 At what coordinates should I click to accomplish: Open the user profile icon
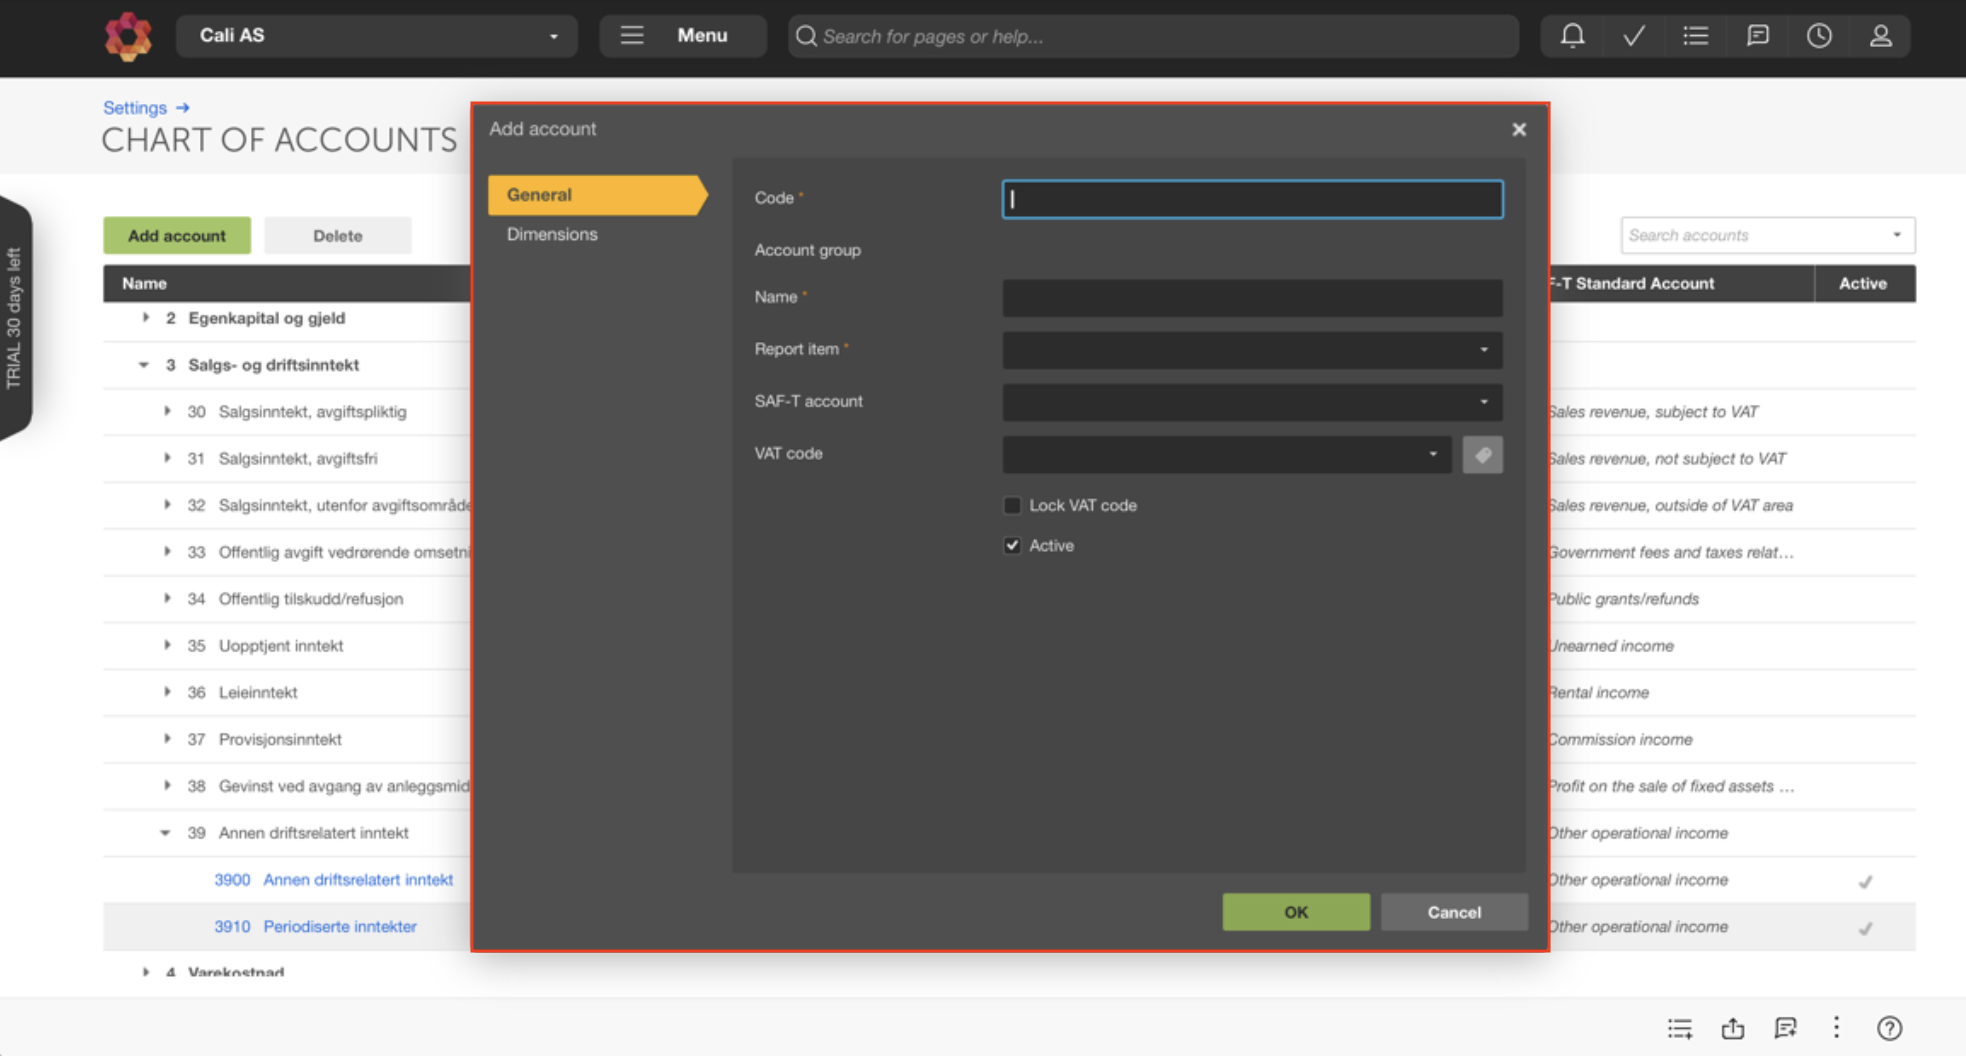click(x=1880, y=36)
